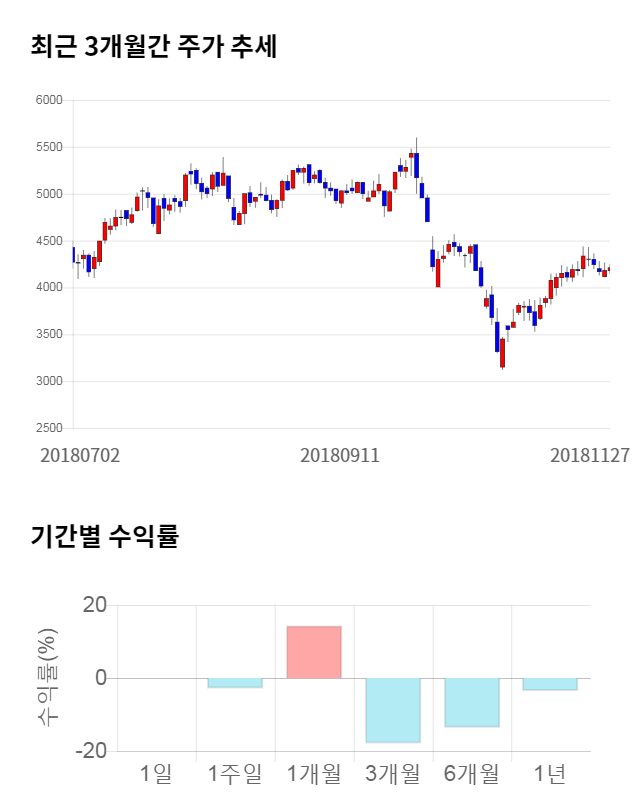Click the 20180911 middle date label

point(340,455)
